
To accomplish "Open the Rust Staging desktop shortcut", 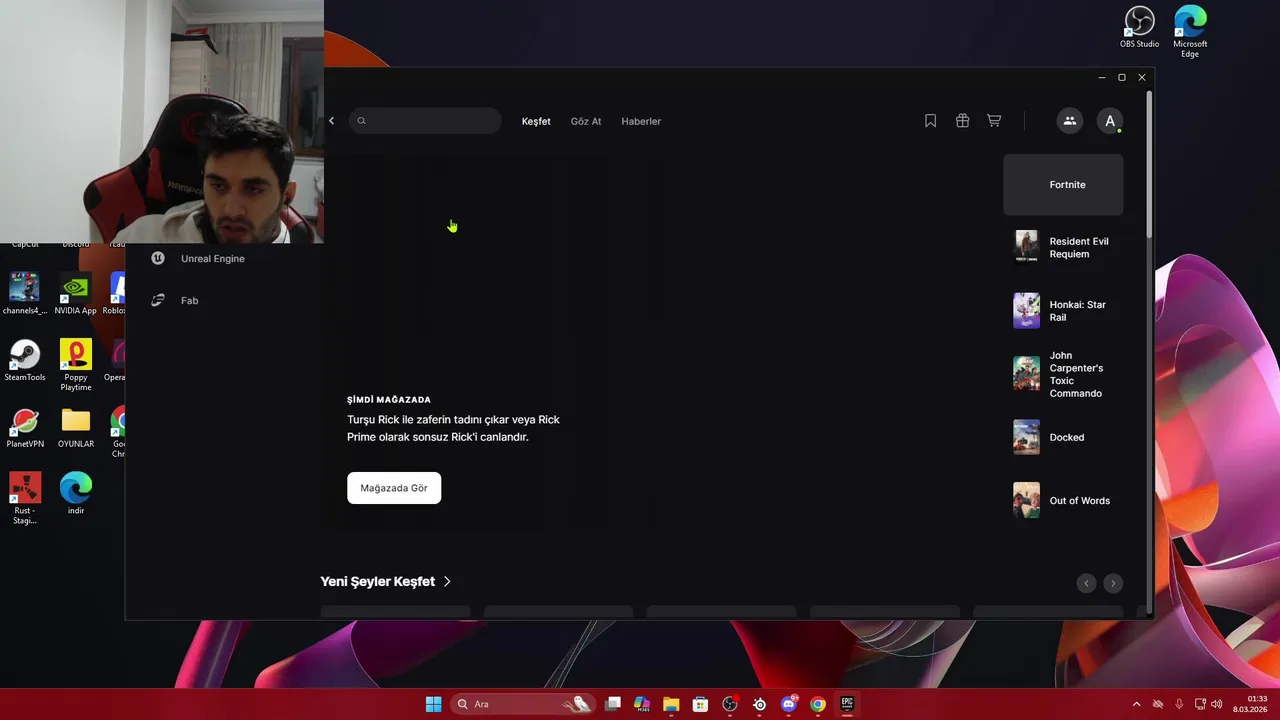I will pyautogui.click(x=24, y=499).
